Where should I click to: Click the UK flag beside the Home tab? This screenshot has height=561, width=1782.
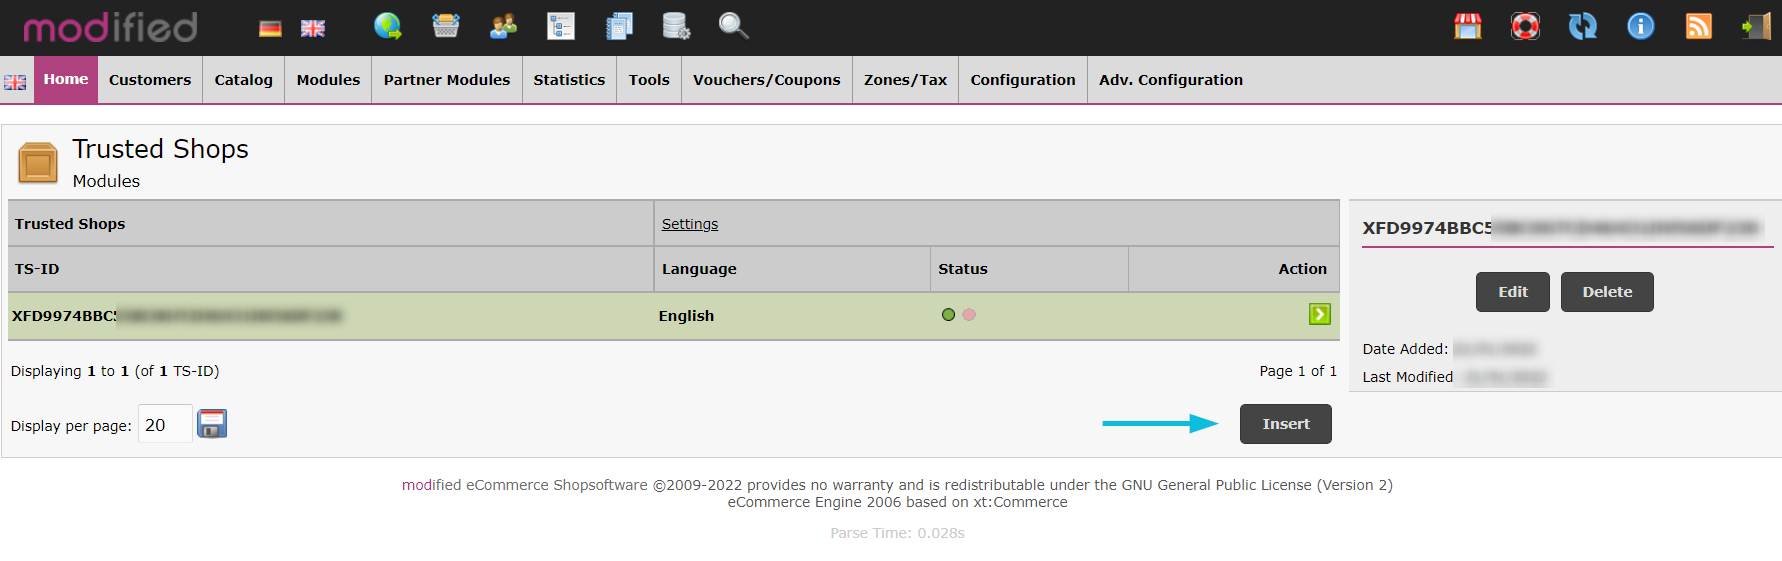[15, 82]
